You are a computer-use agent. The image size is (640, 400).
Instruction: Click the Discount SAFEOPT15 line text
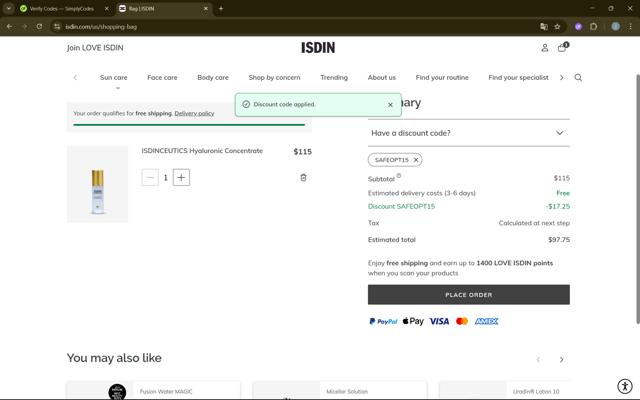tap(401, 207)
